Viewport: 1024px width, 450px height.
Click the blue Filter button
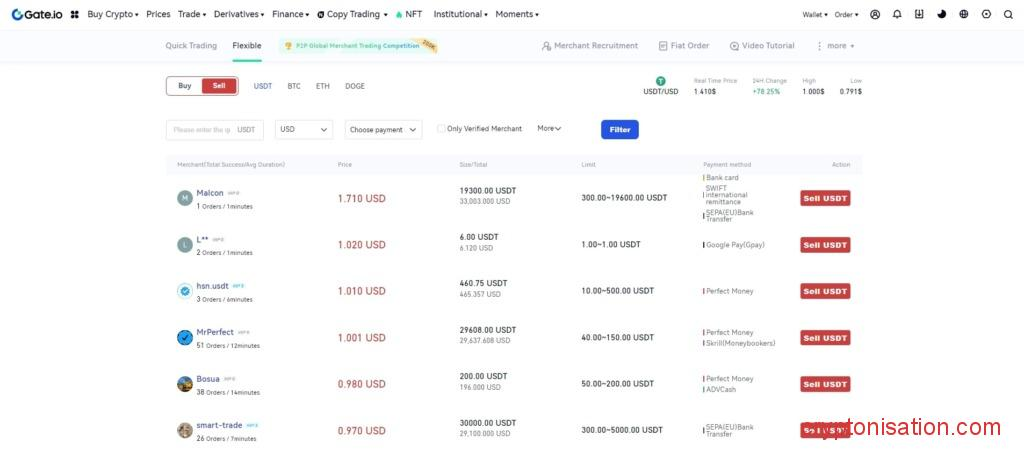619,129
